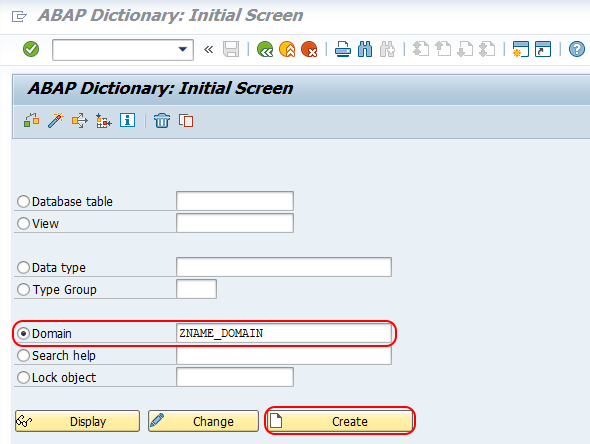Click the View name input field

(x=235, y=223)
